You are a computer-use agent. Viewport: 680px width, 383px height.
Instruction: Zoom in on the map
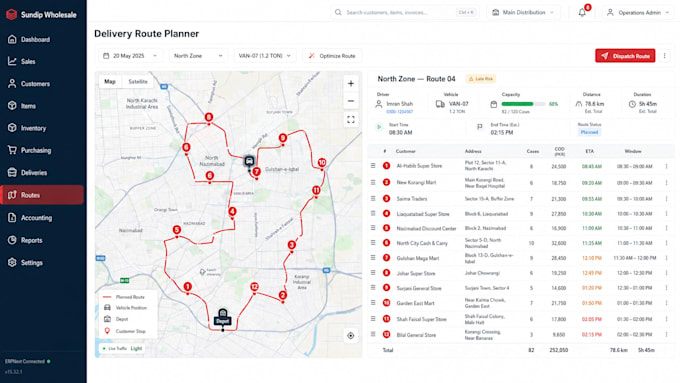click(351, 83)
